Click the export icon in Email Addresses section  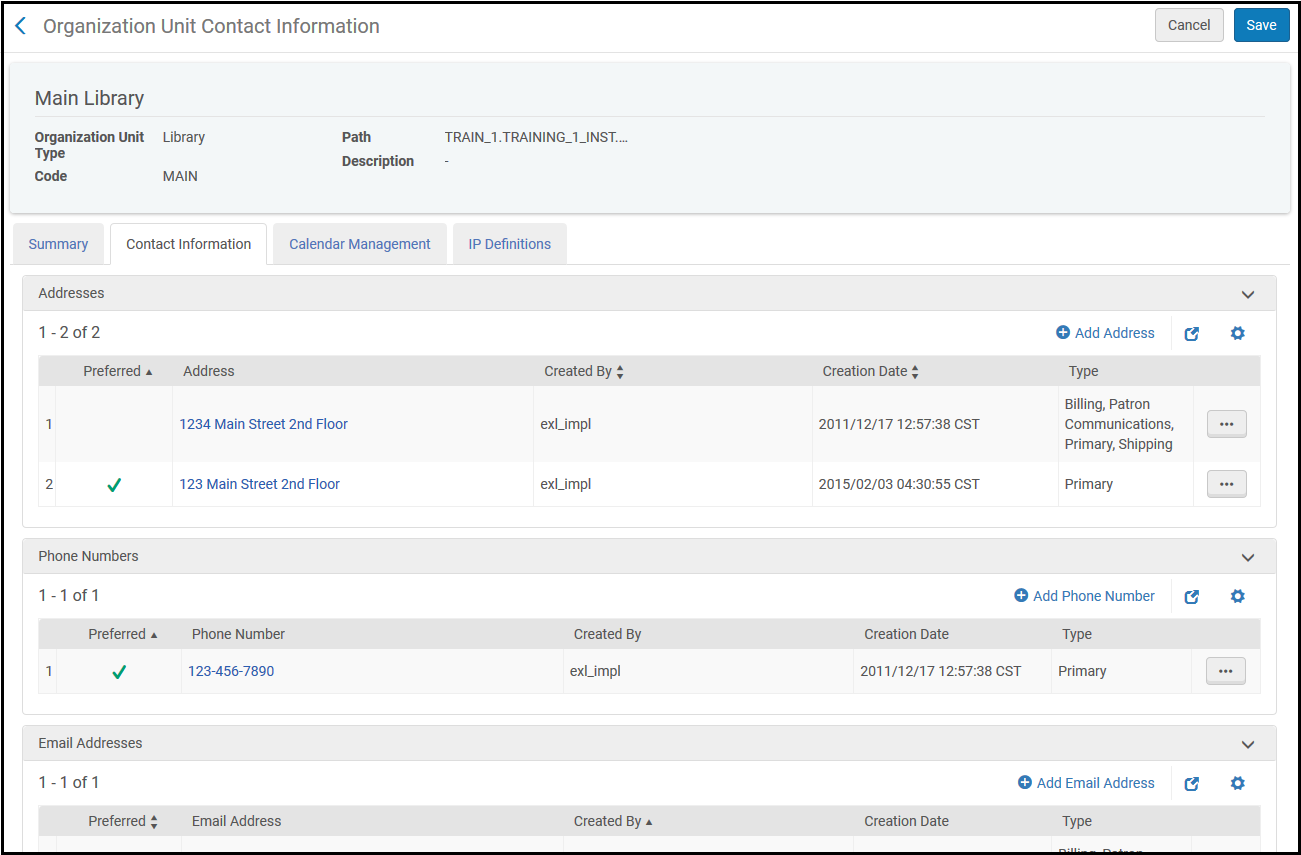[1192, 783]
